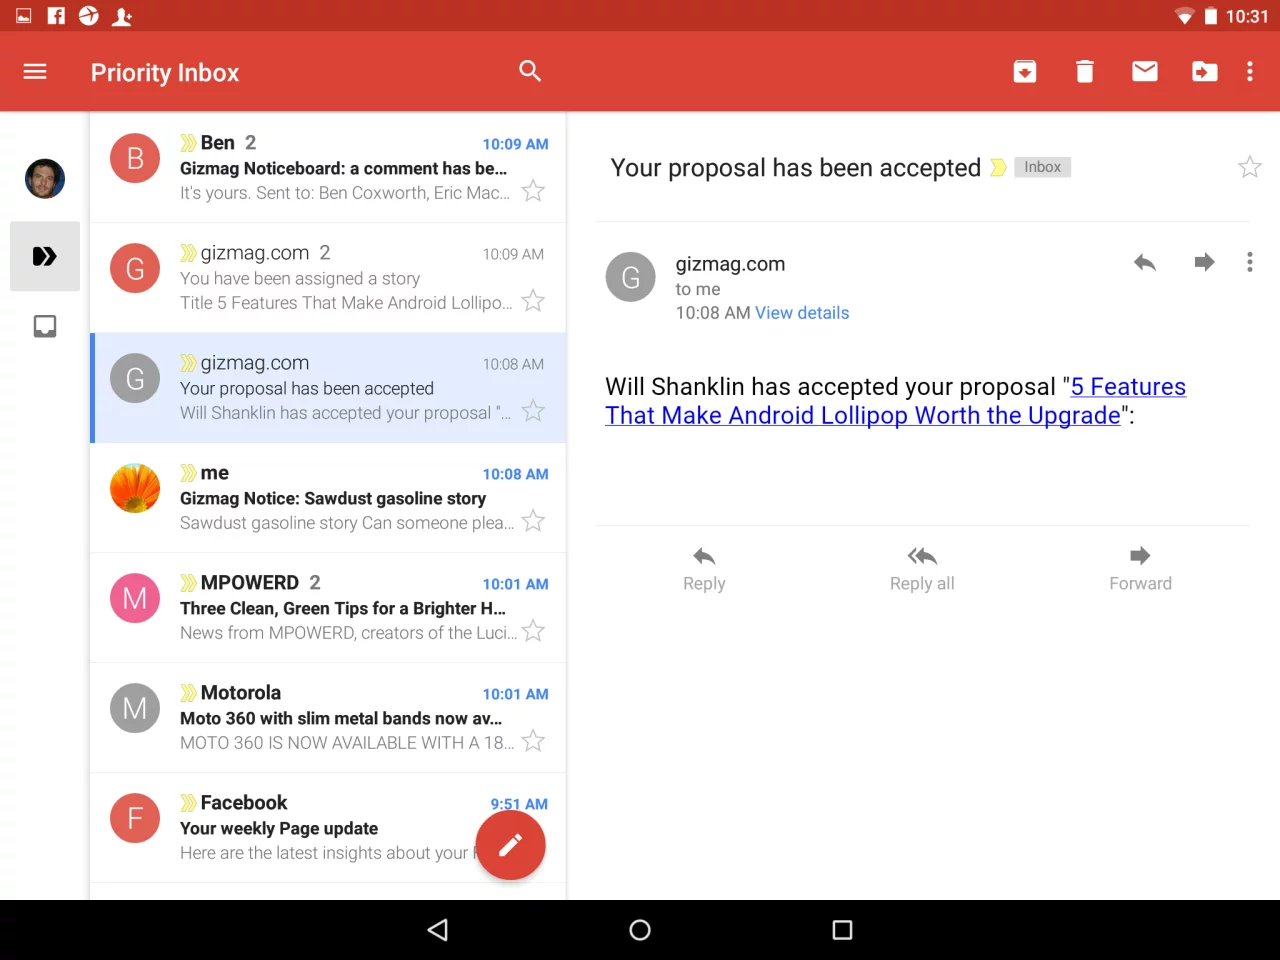The image size is (1280, 960).
Task: Open the navigation drawer menu
Action: pyautogui.click(x=35, y=71)
